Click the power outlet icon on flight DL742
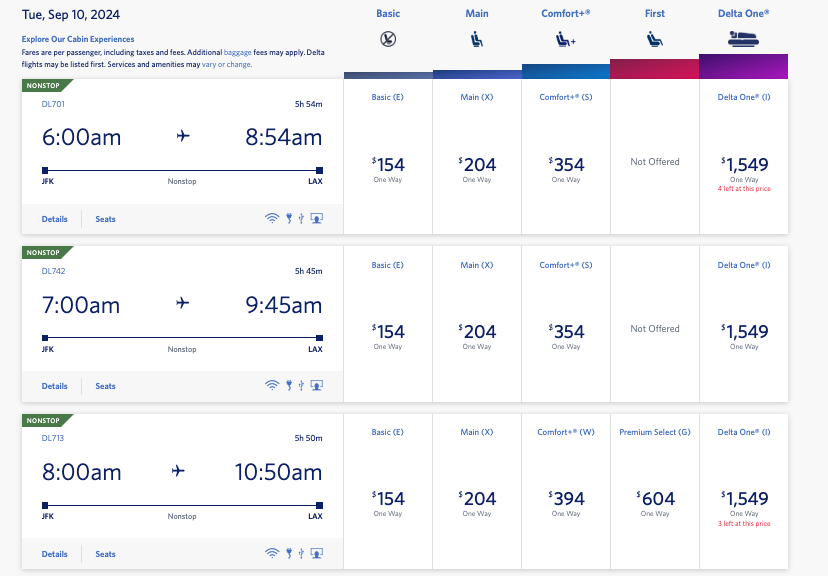The height and width of the screenshot is (576, 828). pyautogui.click(x=288, y=385)
